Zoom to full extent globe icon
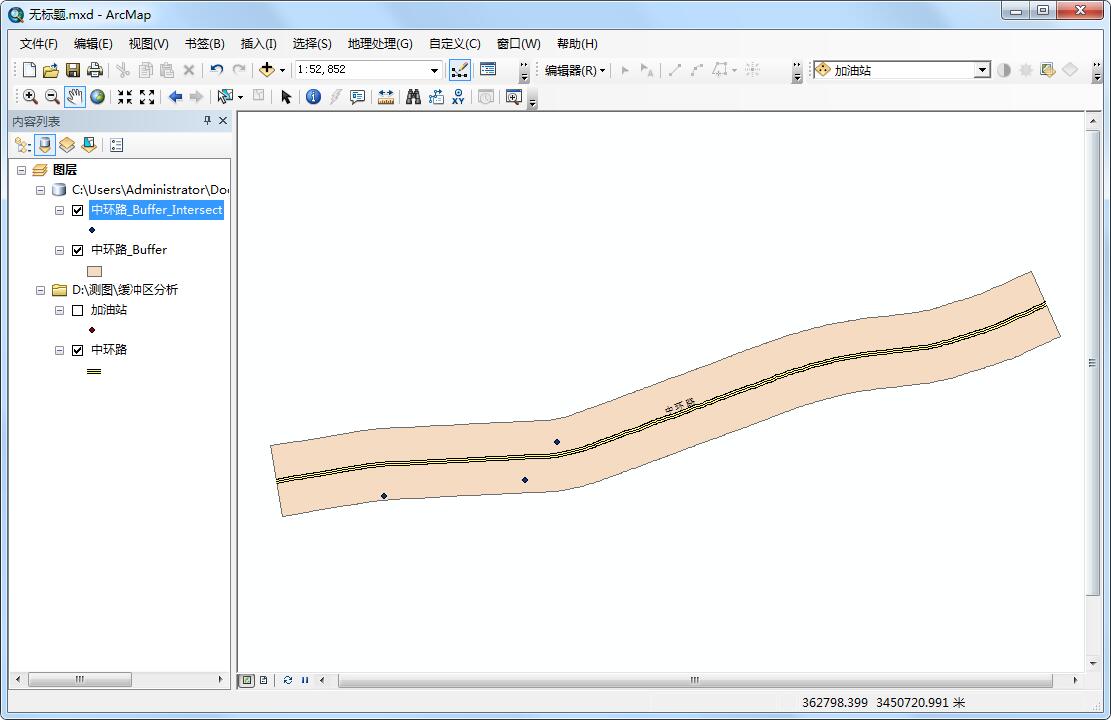This screenshot has width=1111, height=720. [98, 96]
